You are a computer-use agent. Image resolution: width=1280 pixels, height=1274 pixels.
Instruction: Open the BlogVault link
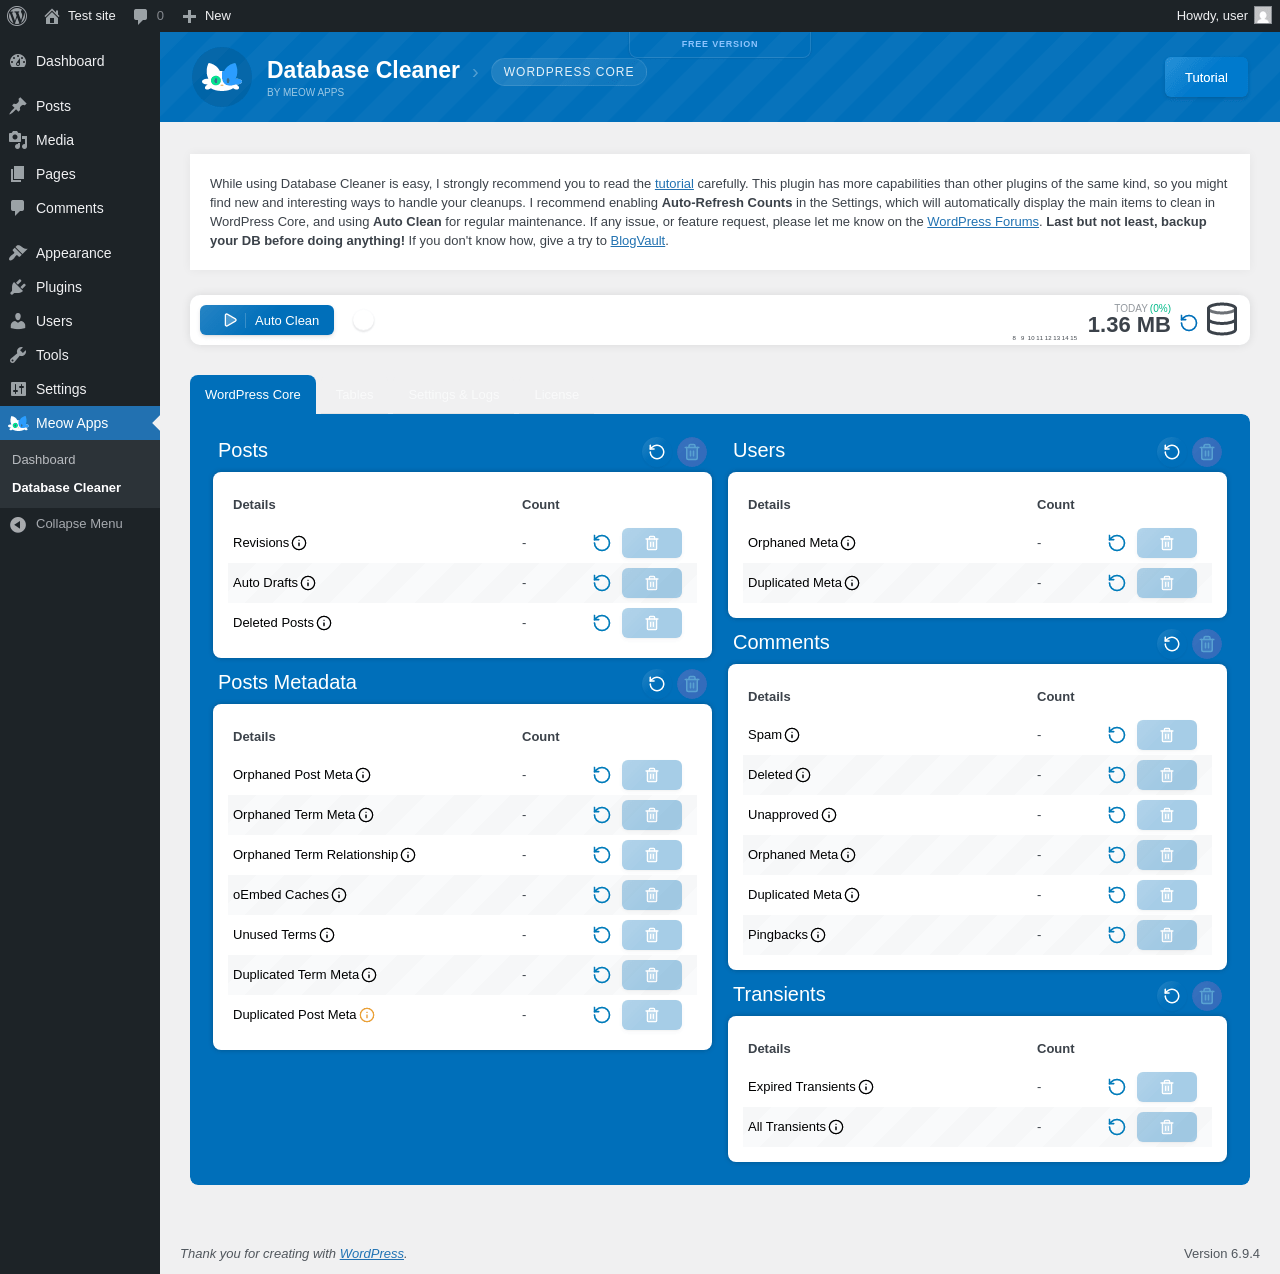coord(638,241)
